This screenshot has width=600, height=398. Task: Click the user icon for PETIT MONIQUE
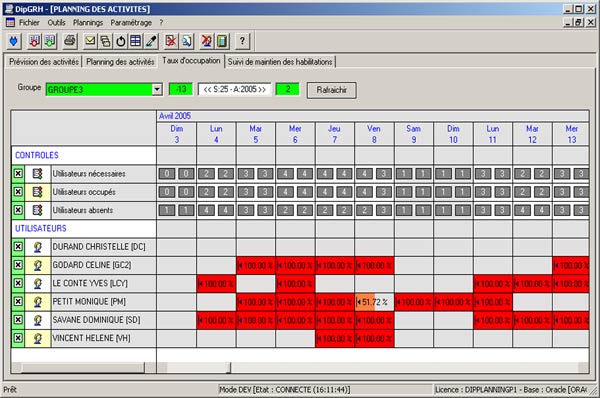[x=38, y=302]
